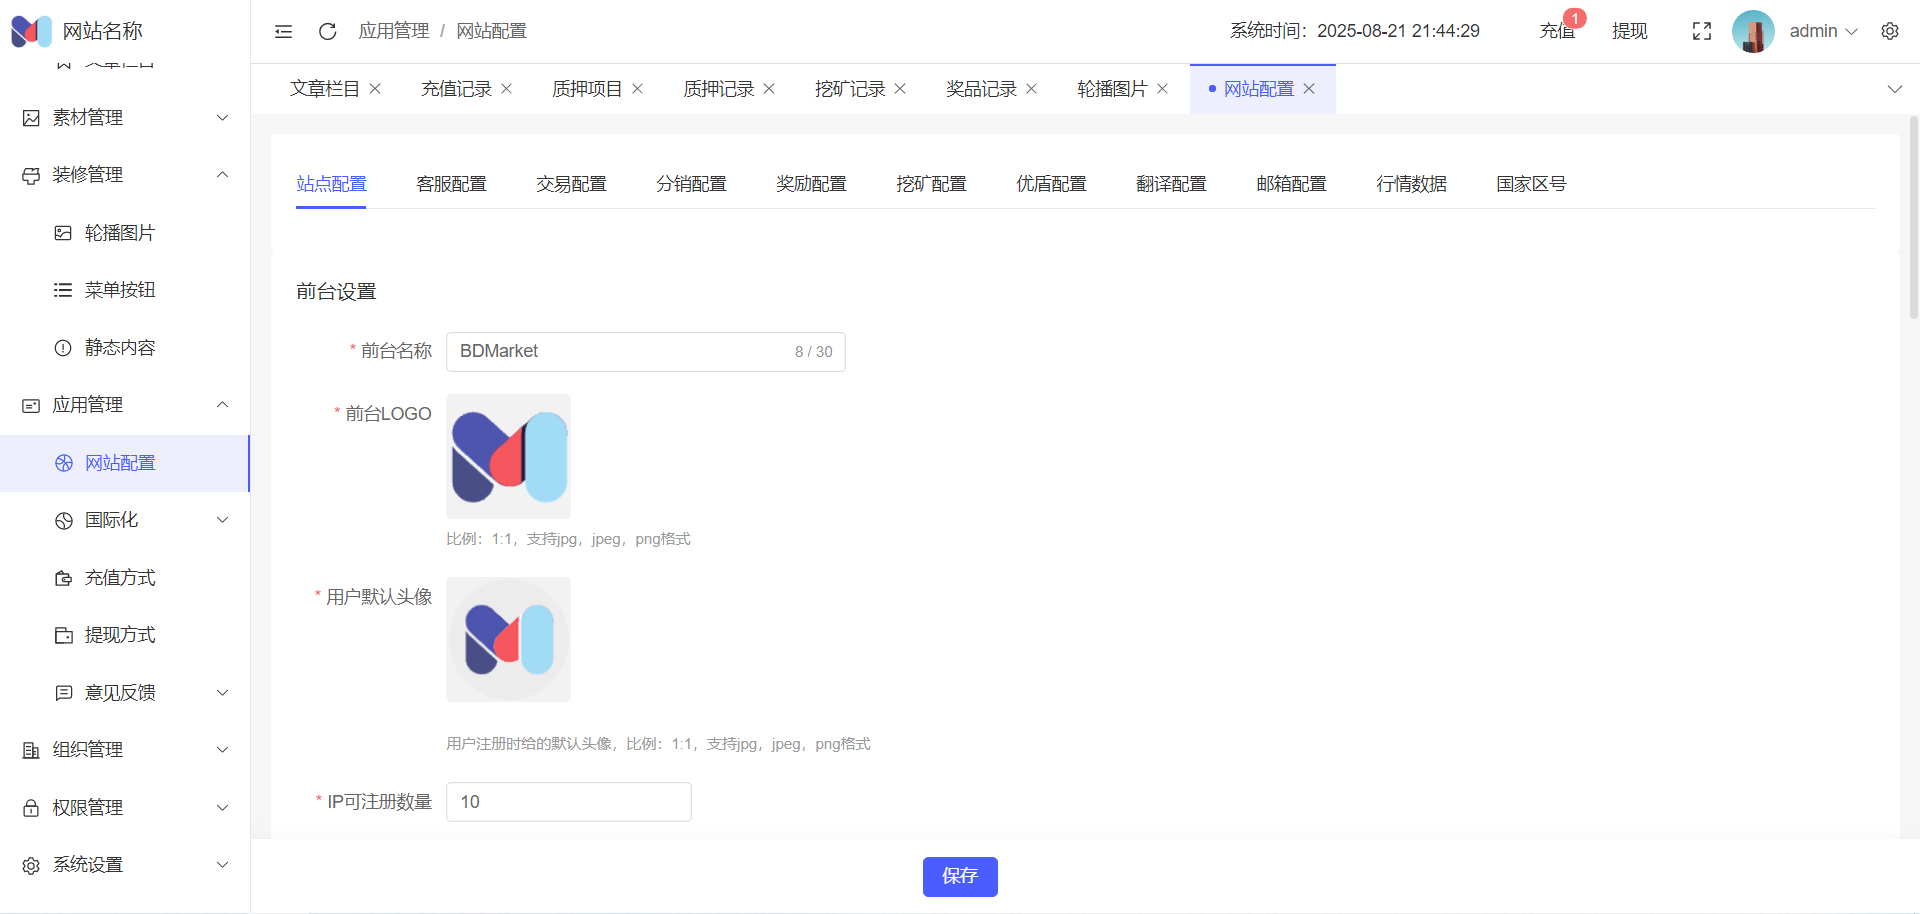Open settings with the top-right gear icon

pos(1889,32)
